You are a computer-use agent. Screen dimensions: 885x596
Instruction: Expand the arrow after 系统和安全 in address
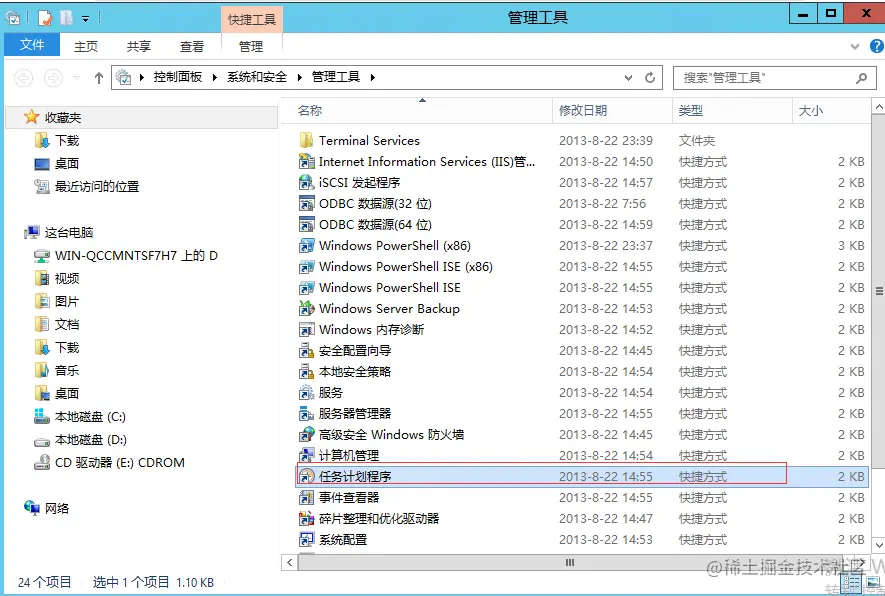pyautogui.click(x=299, y=77)
